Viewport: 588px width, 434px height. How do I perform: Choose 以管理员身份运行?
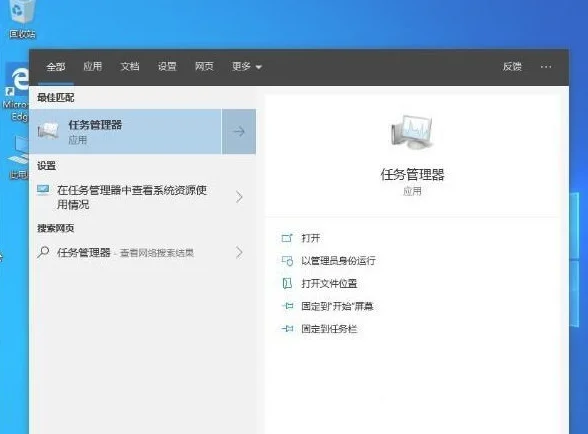(339, 261)
